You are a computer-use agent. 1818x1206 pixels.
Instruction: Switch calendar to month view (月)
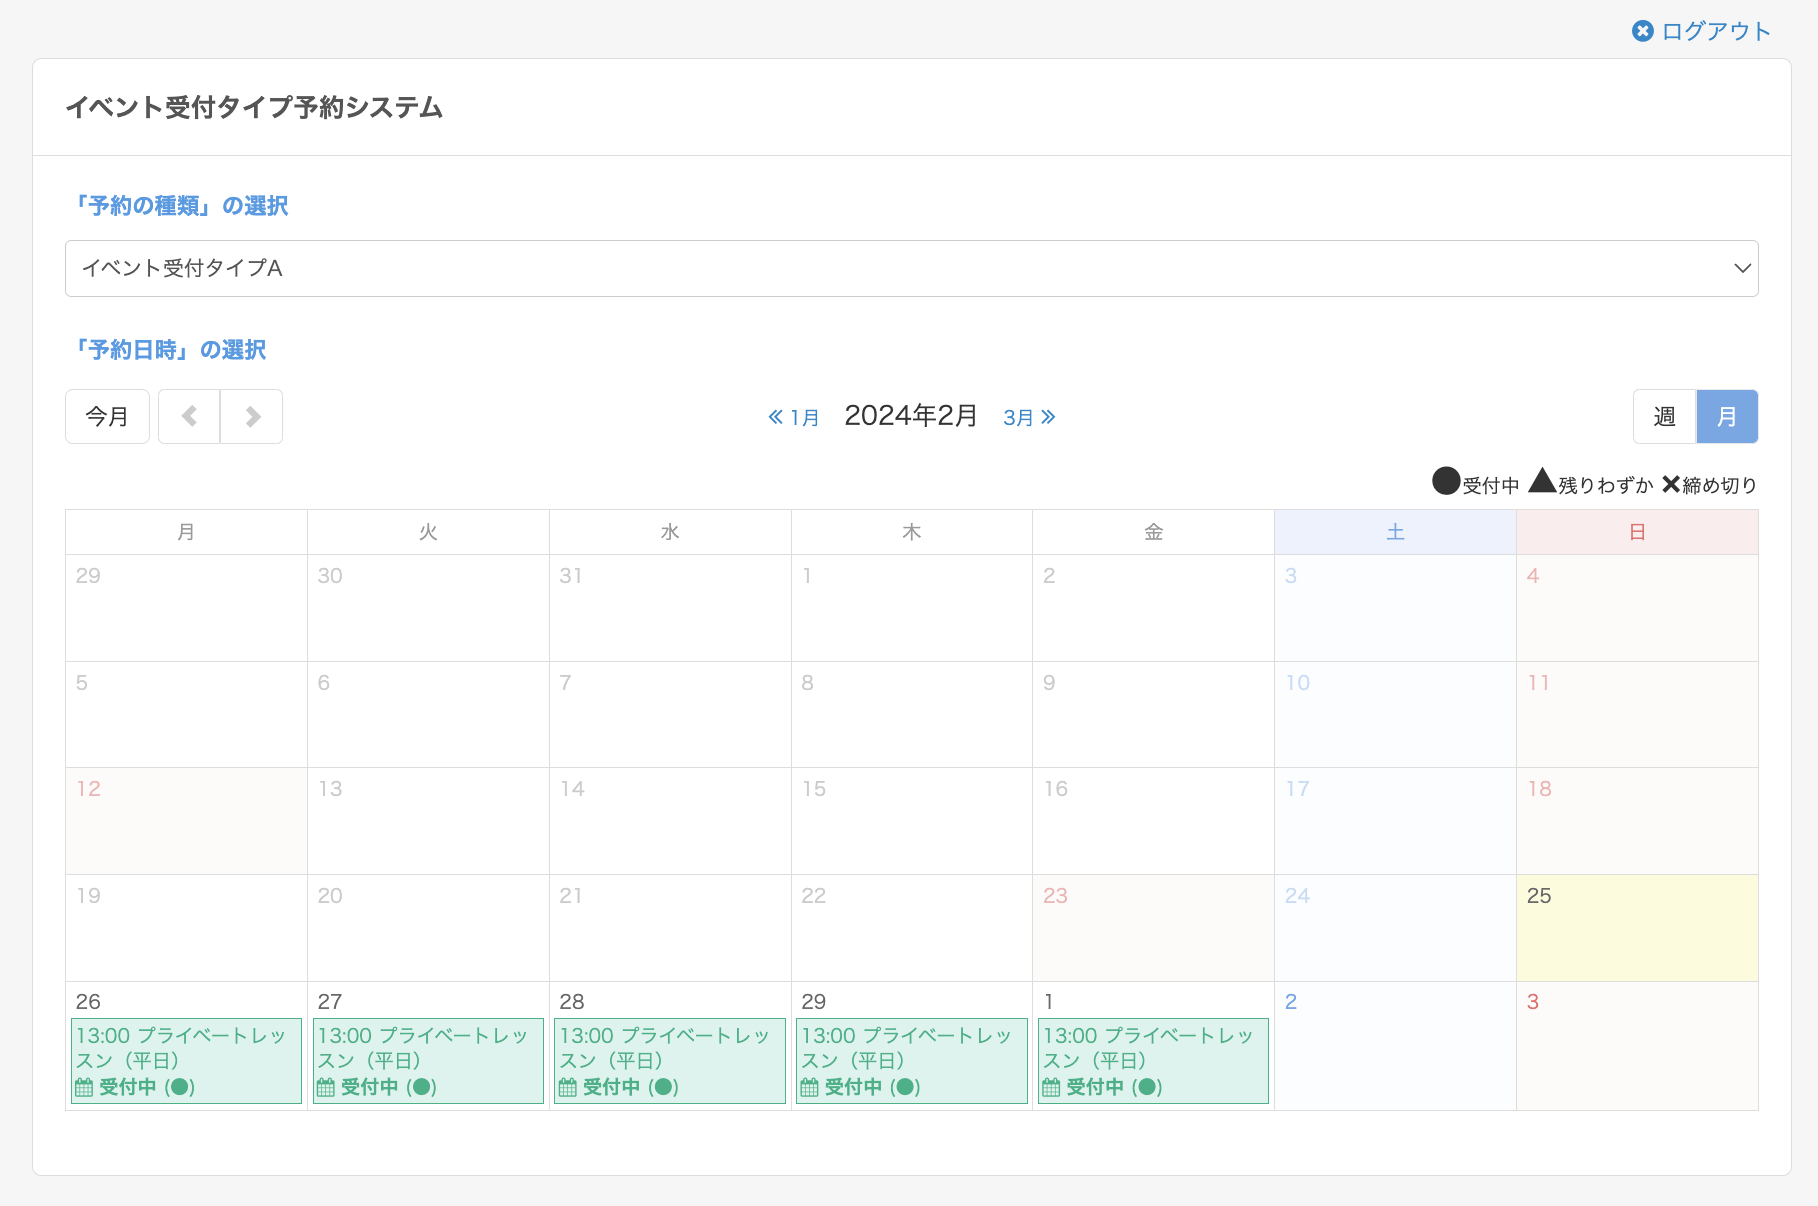[1727, 416]
